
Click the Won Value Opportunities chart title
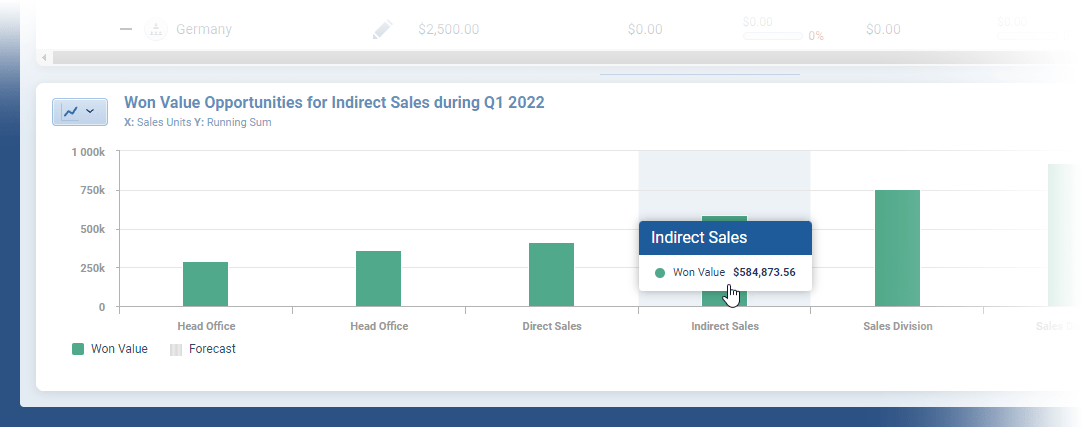[x=334, y=102]
